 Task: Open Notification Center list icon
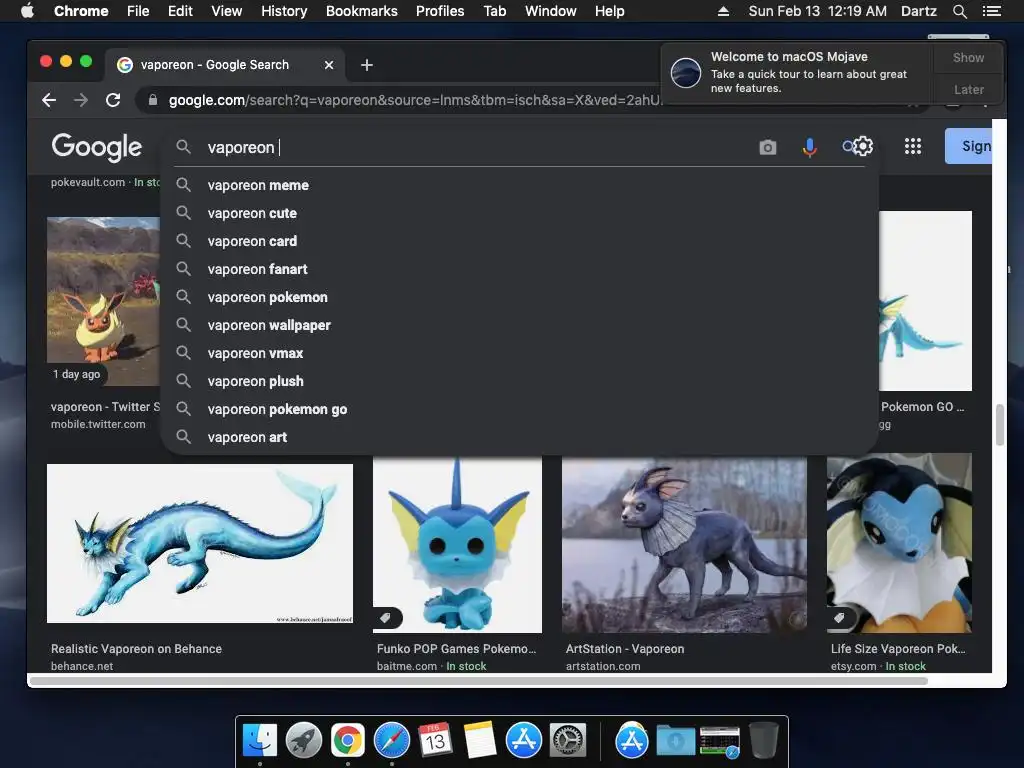(991, 11)
